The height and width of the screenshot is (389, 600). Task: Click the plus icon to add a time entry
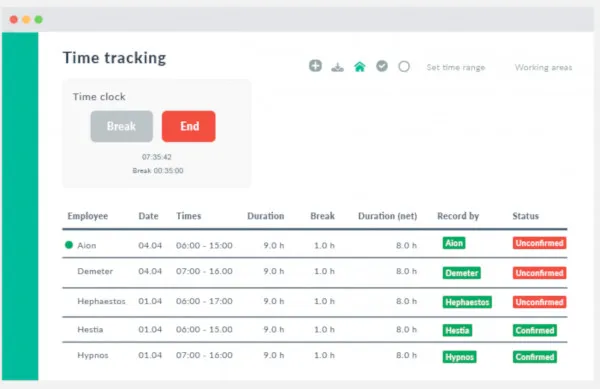[315, 66]
